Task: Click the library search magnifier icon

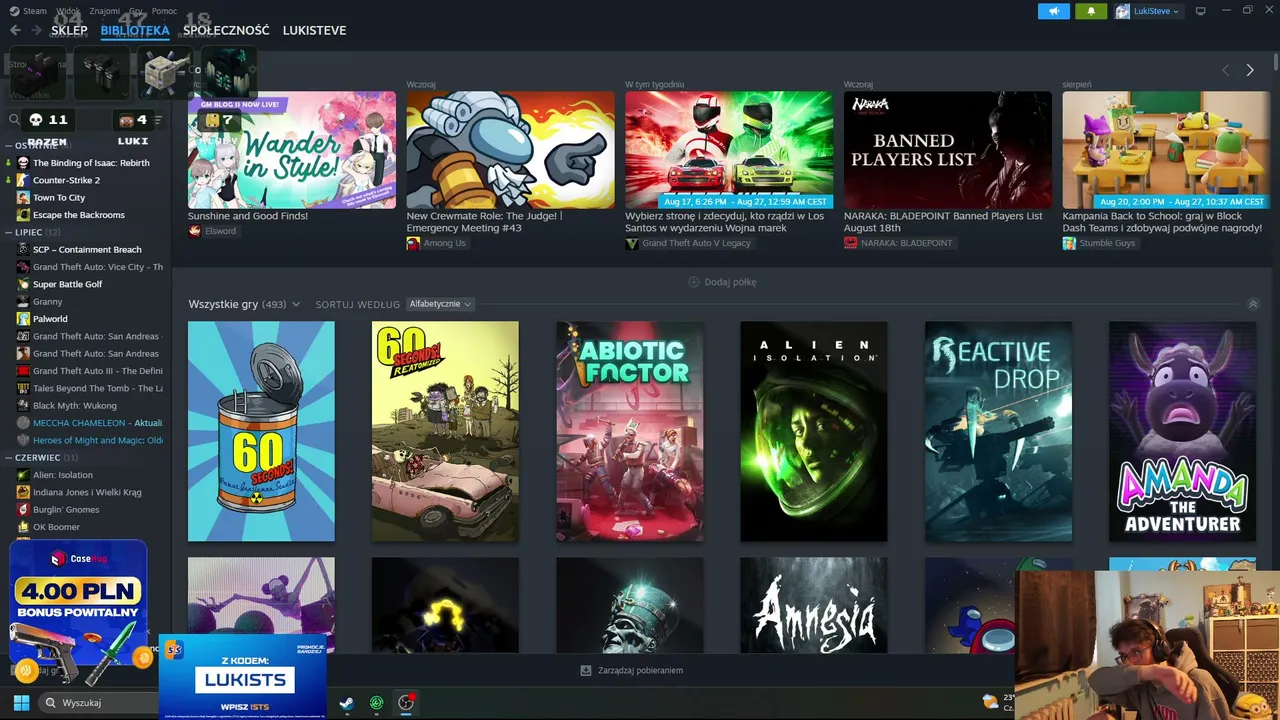Action: pyautogui.click(x=15, y=120)
